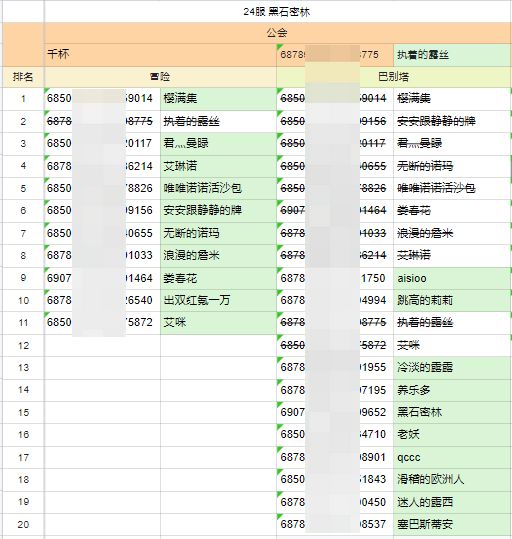Select the ID cell ending in 4994
This screenshot has height=539, width=512.
[x=335, y=300]
